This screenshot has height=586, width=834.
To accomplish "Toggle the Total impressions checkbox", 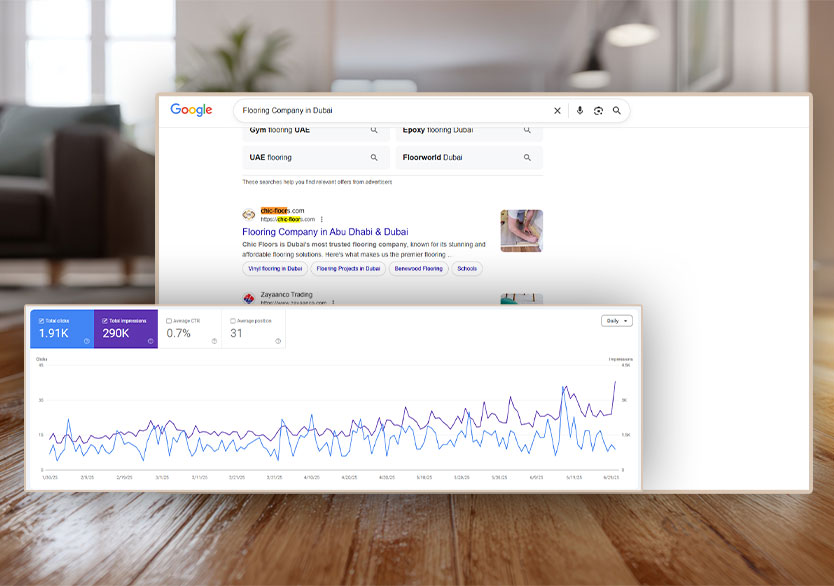I will (x=105, y=320).
